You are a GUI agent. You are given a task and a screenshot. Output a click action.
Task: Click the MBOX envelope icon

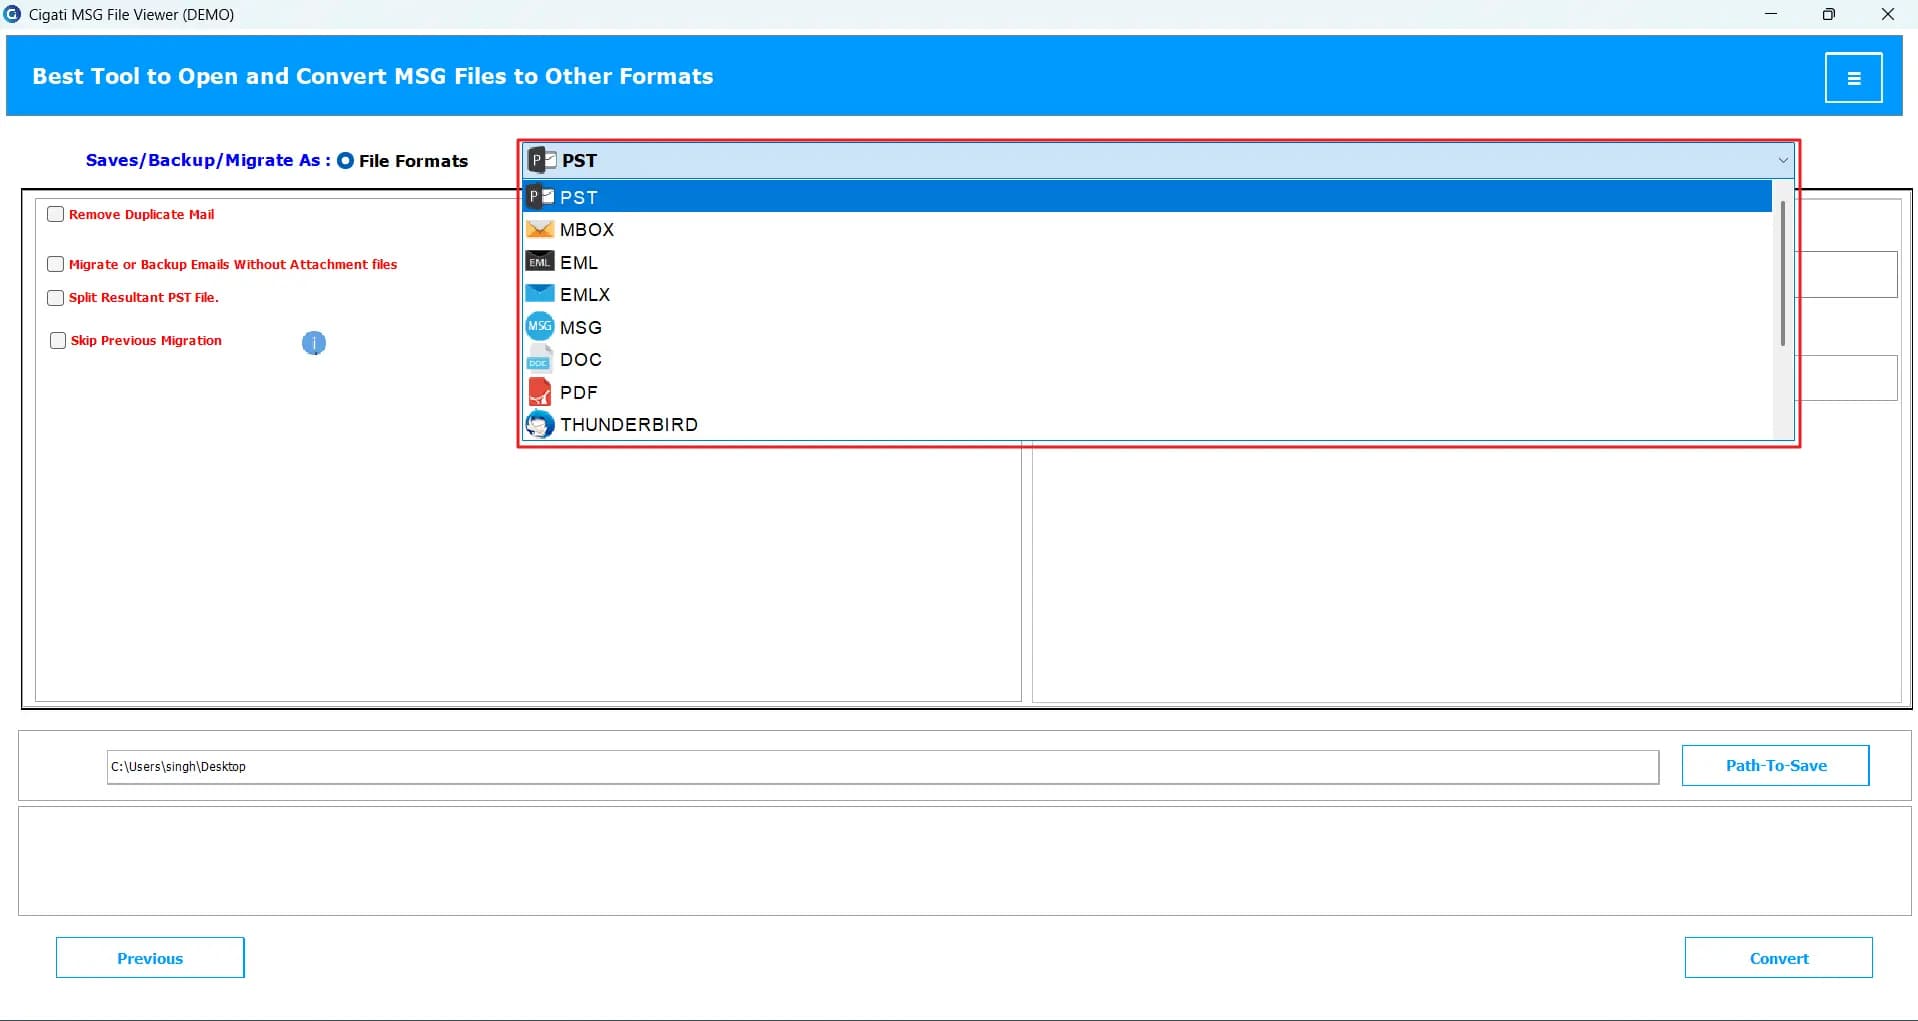coord(540,229)
